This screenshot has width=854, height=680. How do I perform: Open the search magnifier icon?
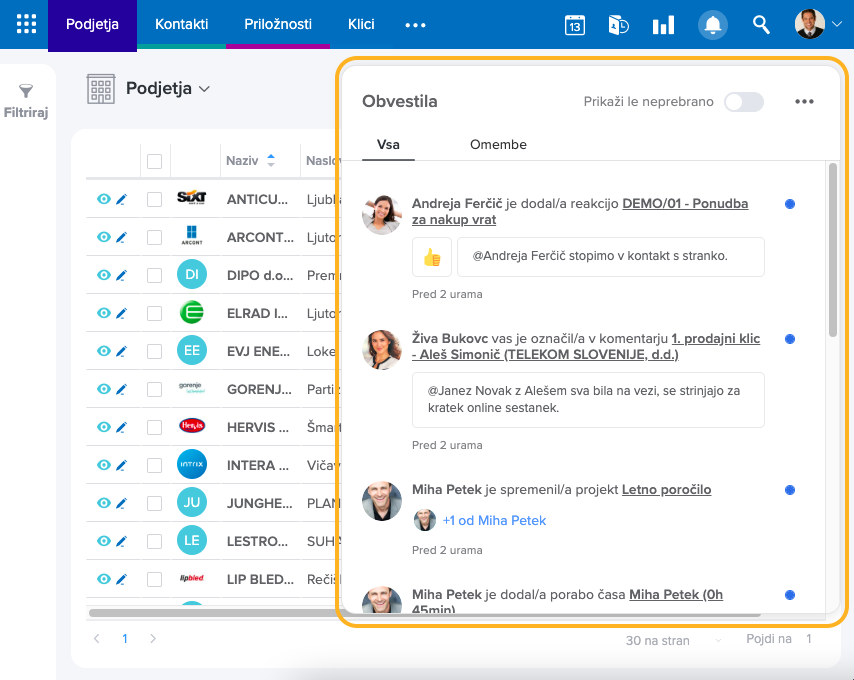coord(761,25)
